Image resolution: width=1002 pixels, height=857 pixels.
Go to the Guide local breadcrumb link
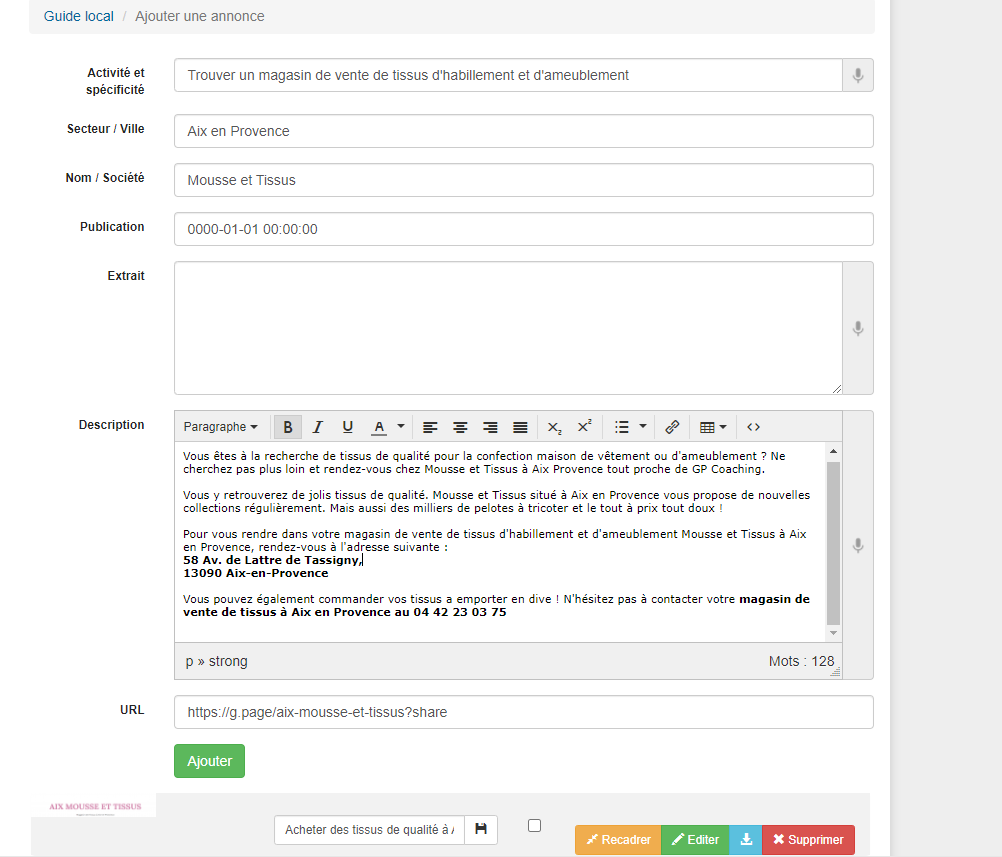(79, 17)
